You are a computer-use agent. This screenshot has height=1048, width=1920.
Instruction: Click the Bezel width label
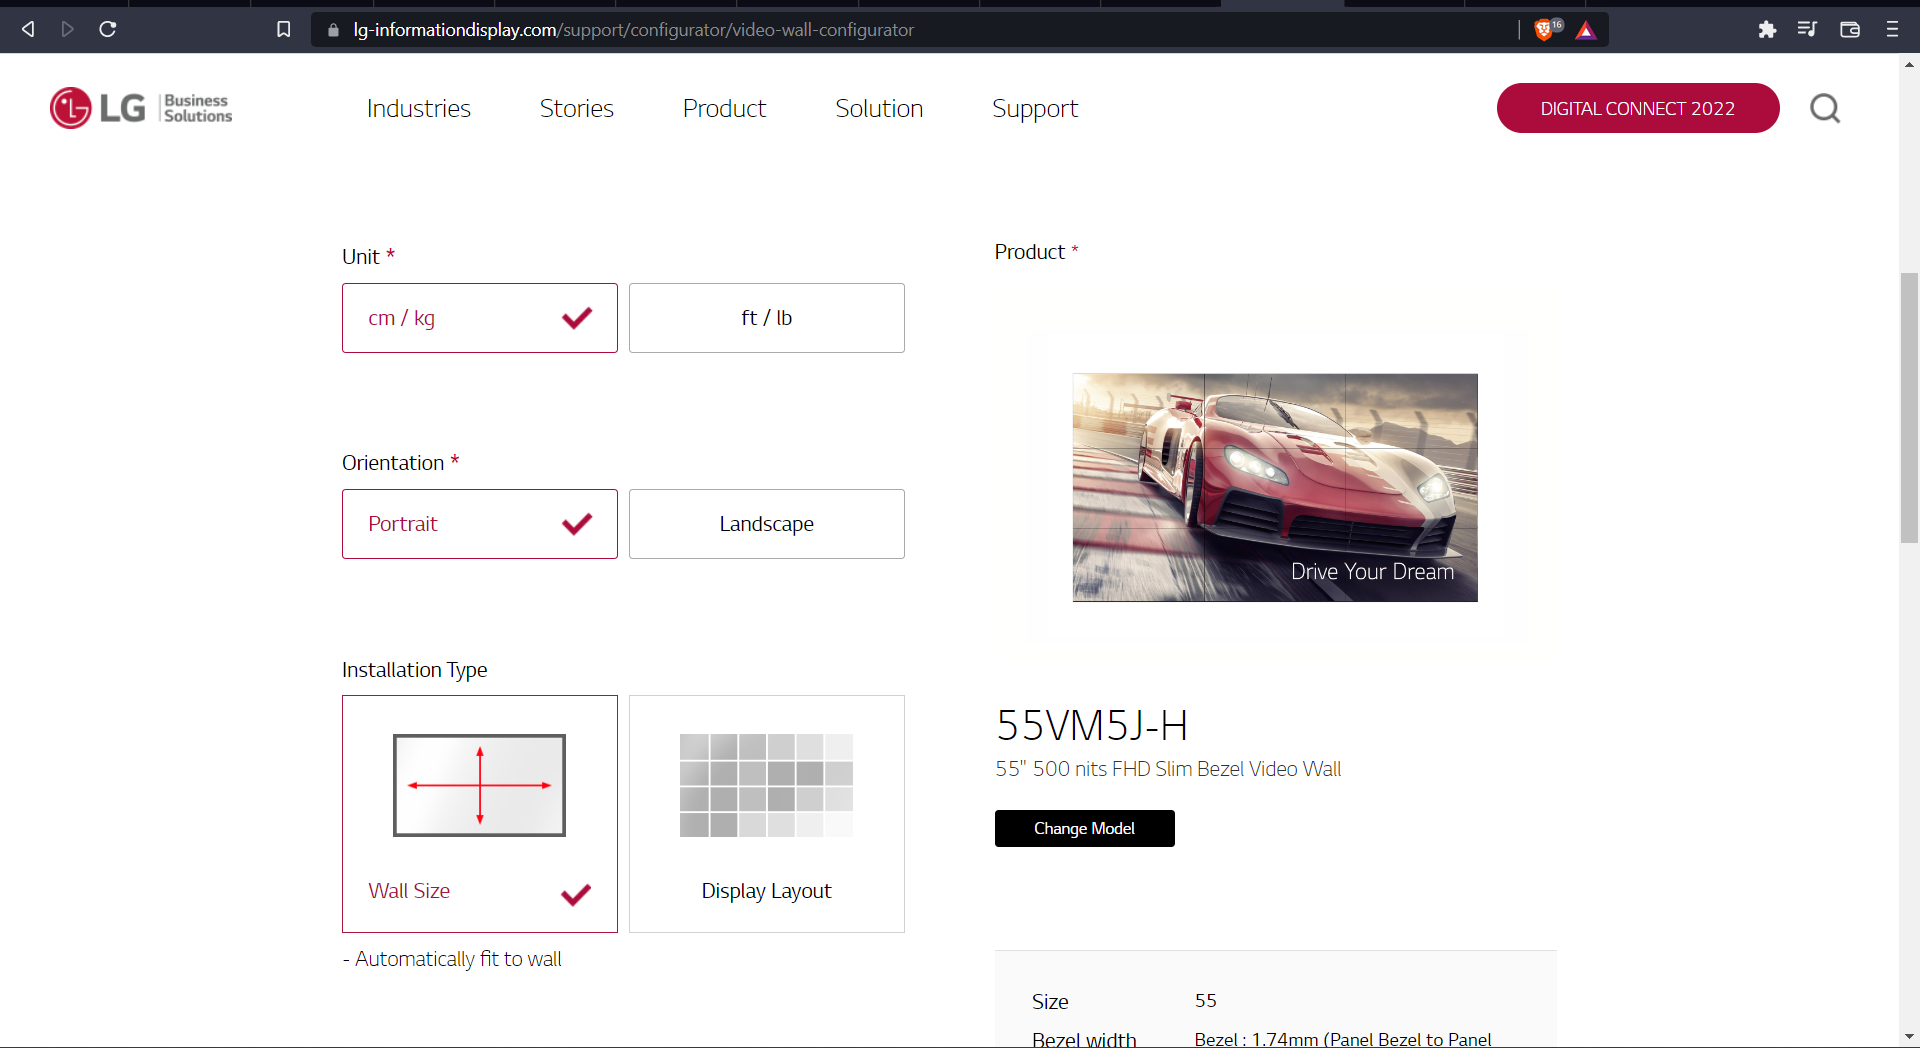pos(1084,1039)
